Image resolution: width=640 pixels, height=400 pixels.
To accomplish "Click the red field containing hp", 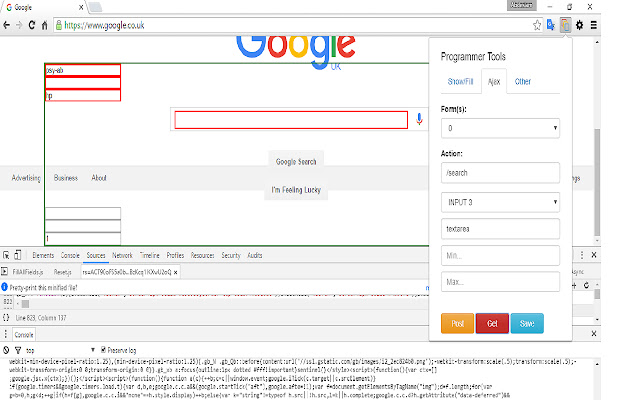I will click(x=83, y=95).
